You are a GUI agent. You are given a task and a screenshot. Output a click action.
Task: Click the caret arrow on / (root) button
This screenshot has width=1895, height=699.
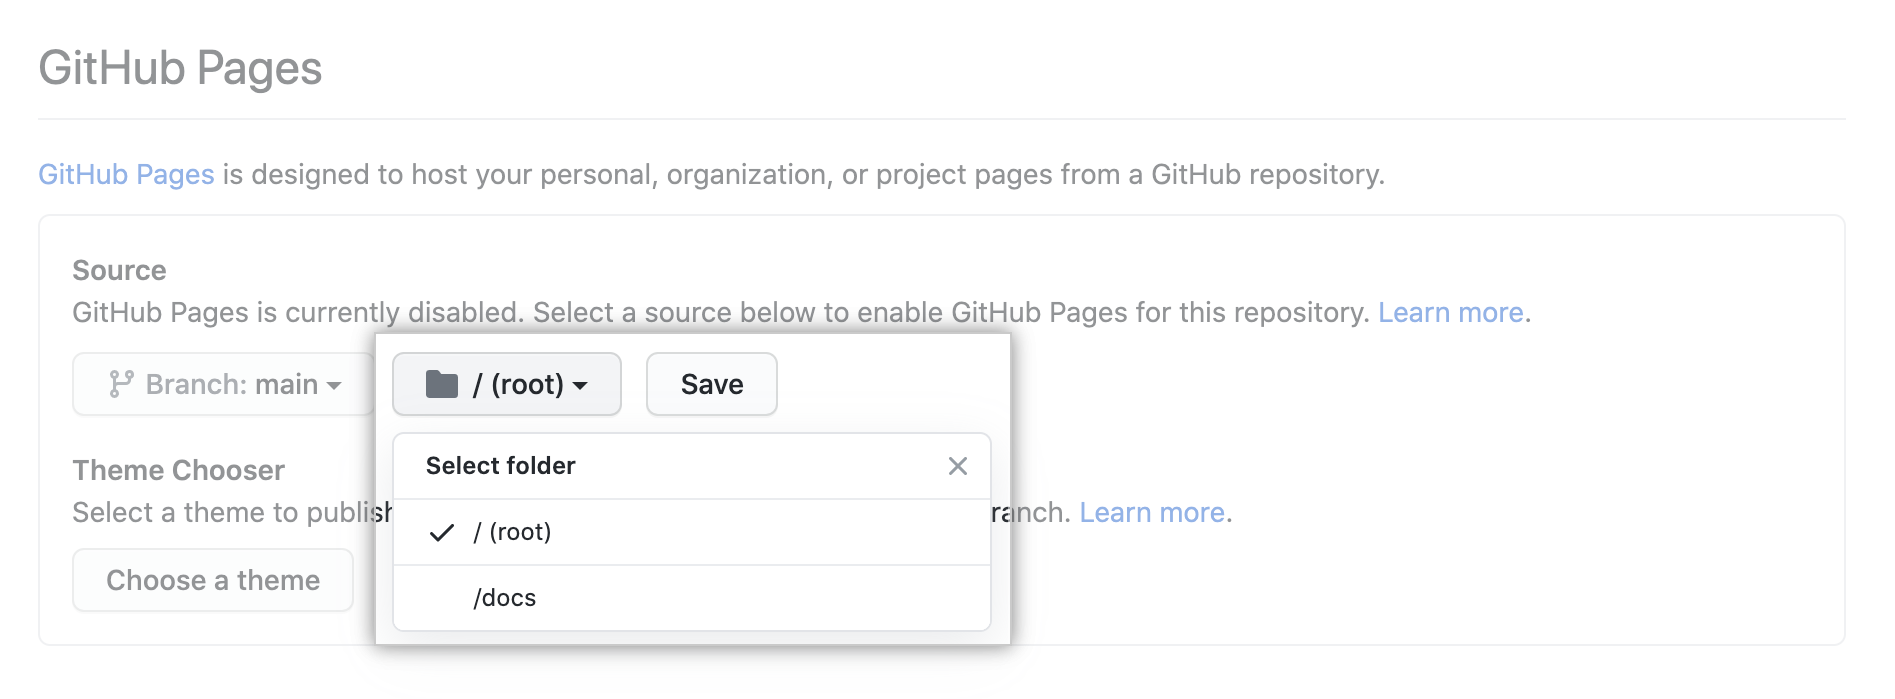coord(580,385)
